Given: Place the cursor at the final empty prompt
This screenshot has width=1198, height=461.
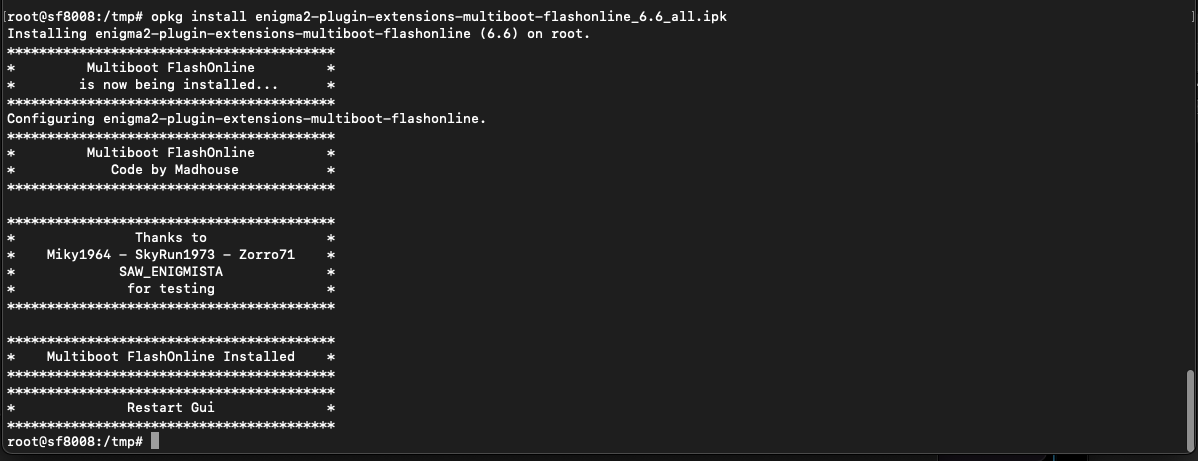Looking at the screenshot, I should point(155,441).
